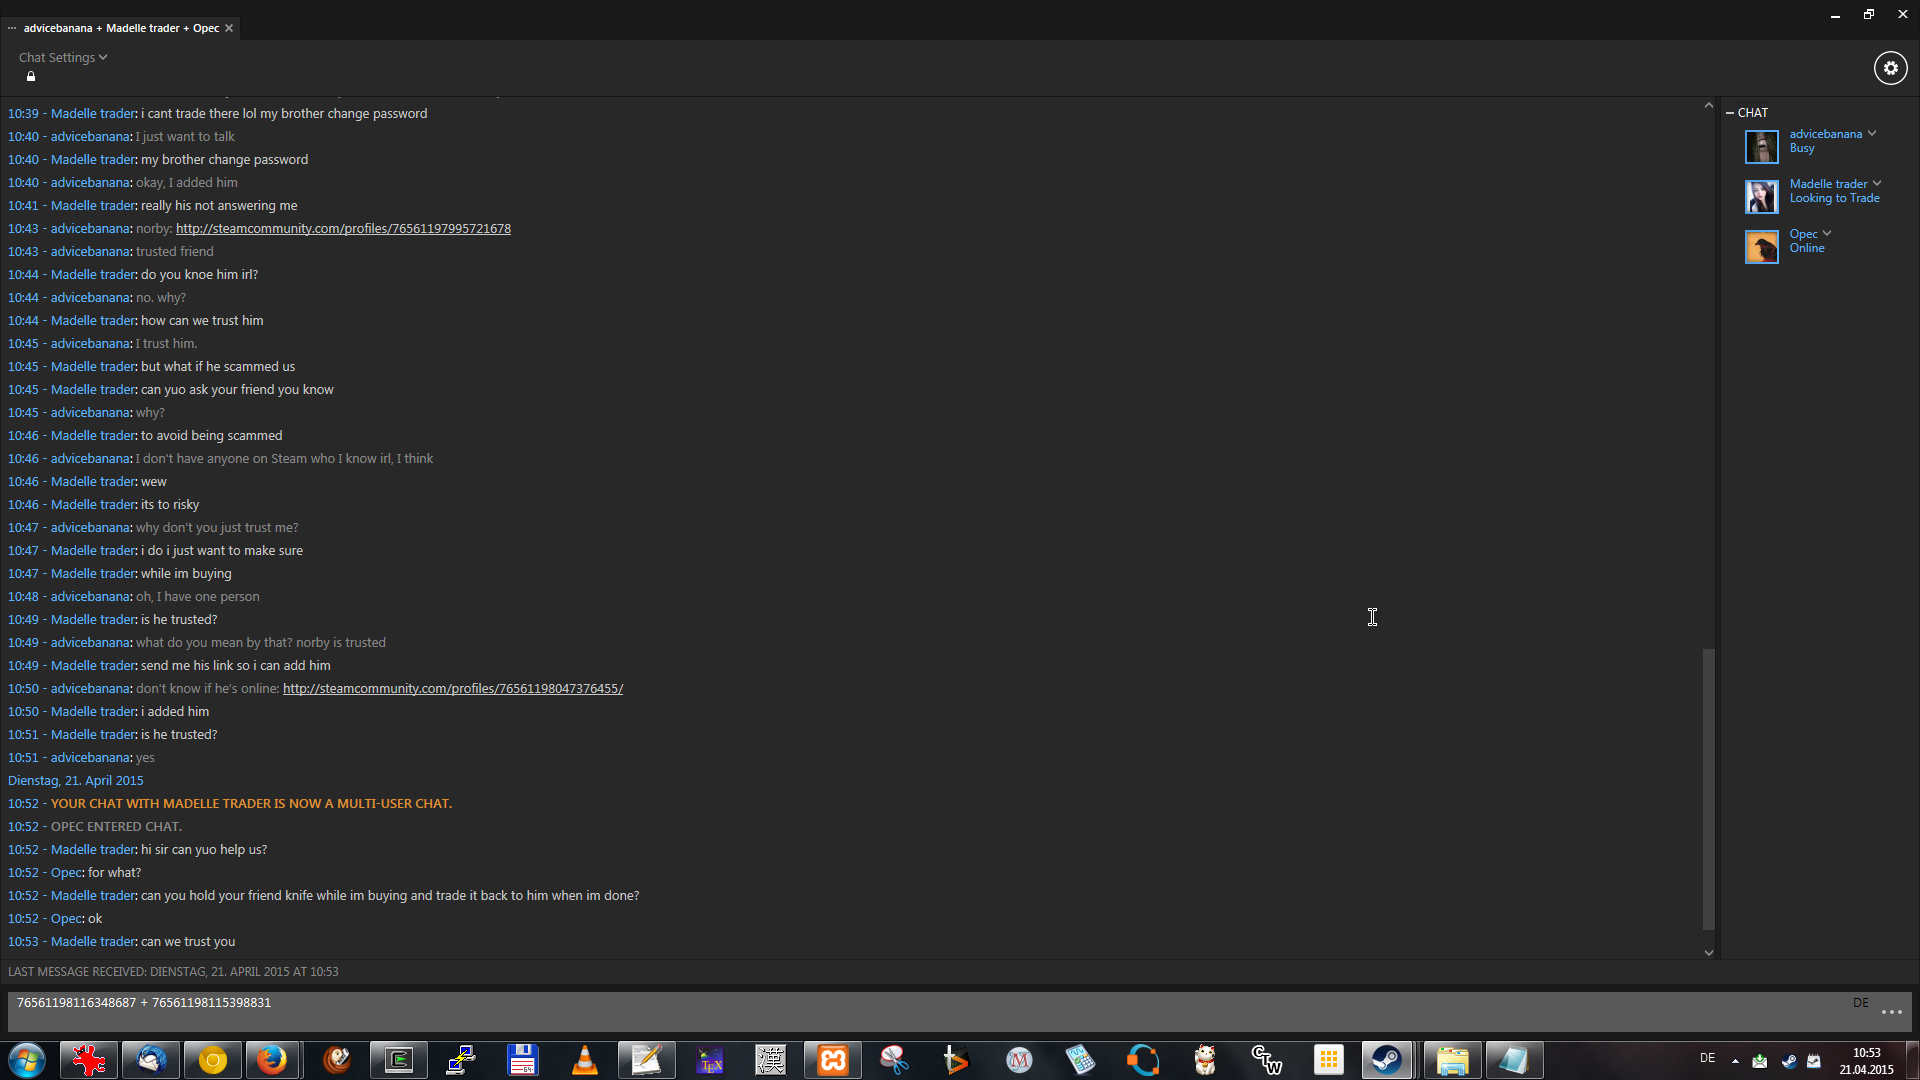Click the Windows Start button
The width and height of the screenshot is (1920, 1080).
click(x=27, y=1060)
